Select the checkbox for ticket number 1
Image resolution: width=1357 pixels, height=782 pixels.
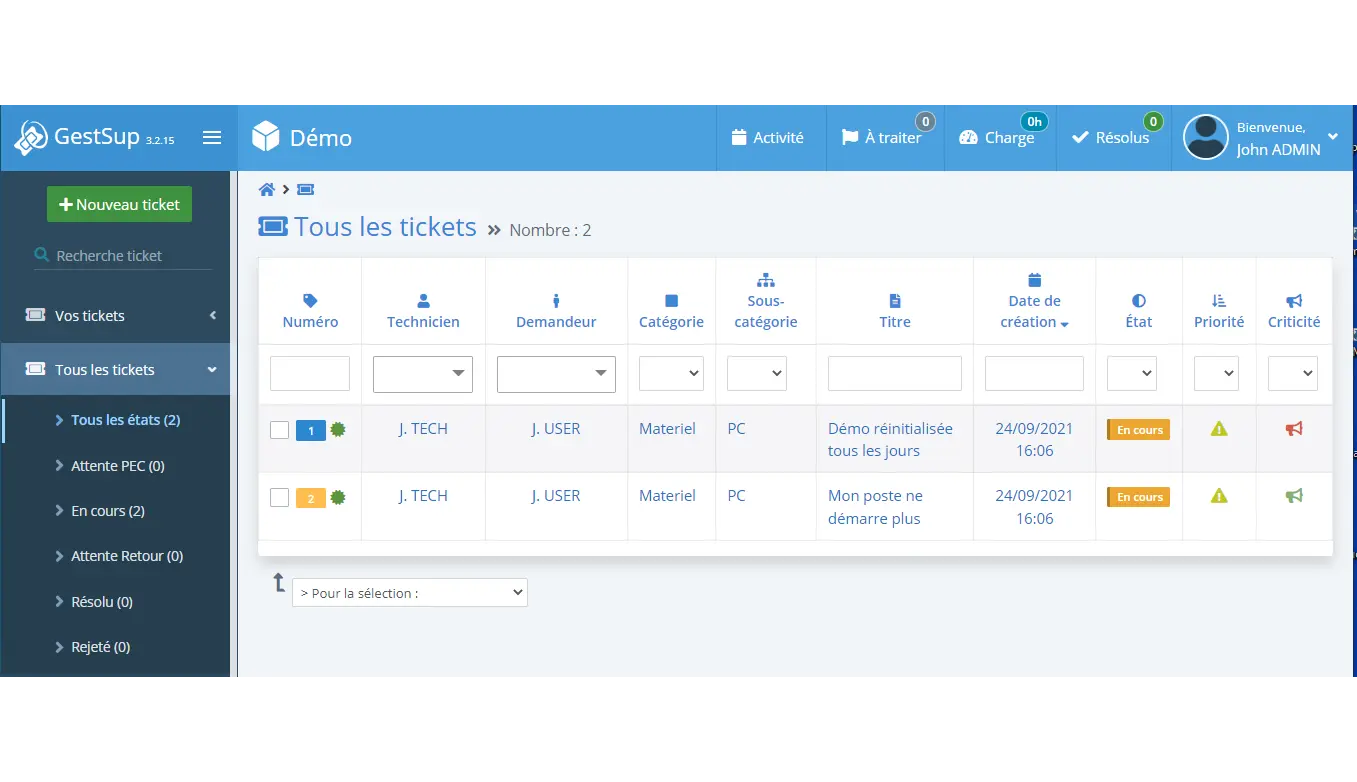[x=279, y=429]
